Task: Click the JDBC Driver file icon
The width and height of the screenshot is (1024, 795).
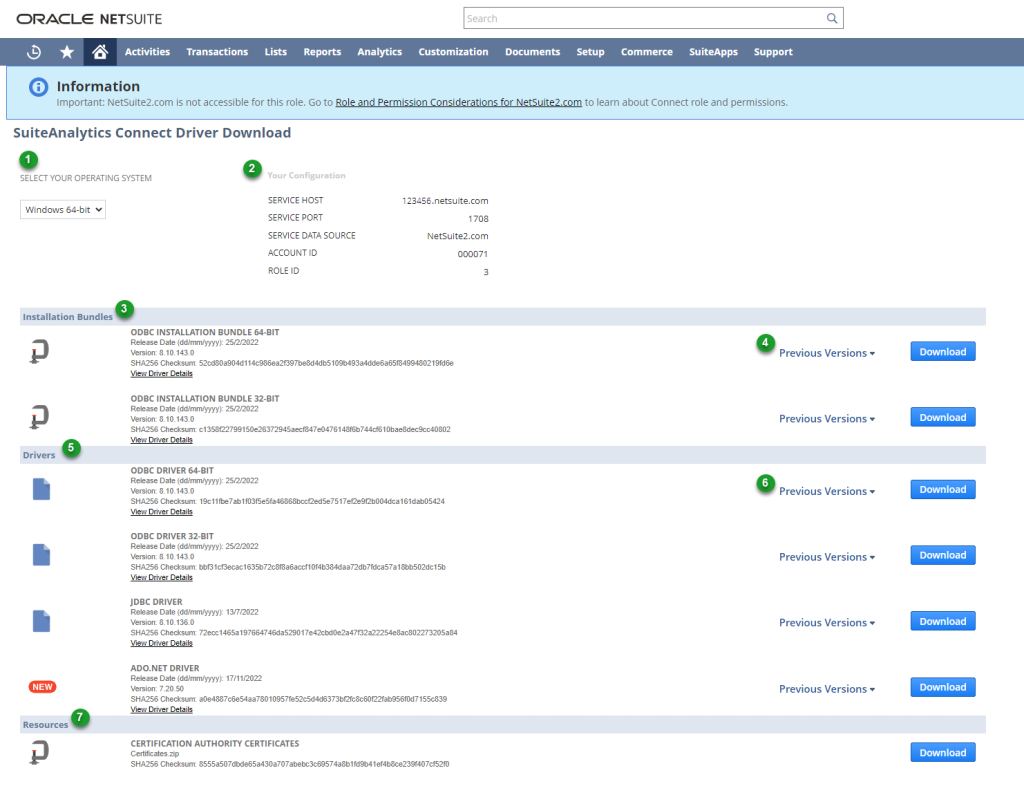Action: pyautogui.click(x=41, y=621)
